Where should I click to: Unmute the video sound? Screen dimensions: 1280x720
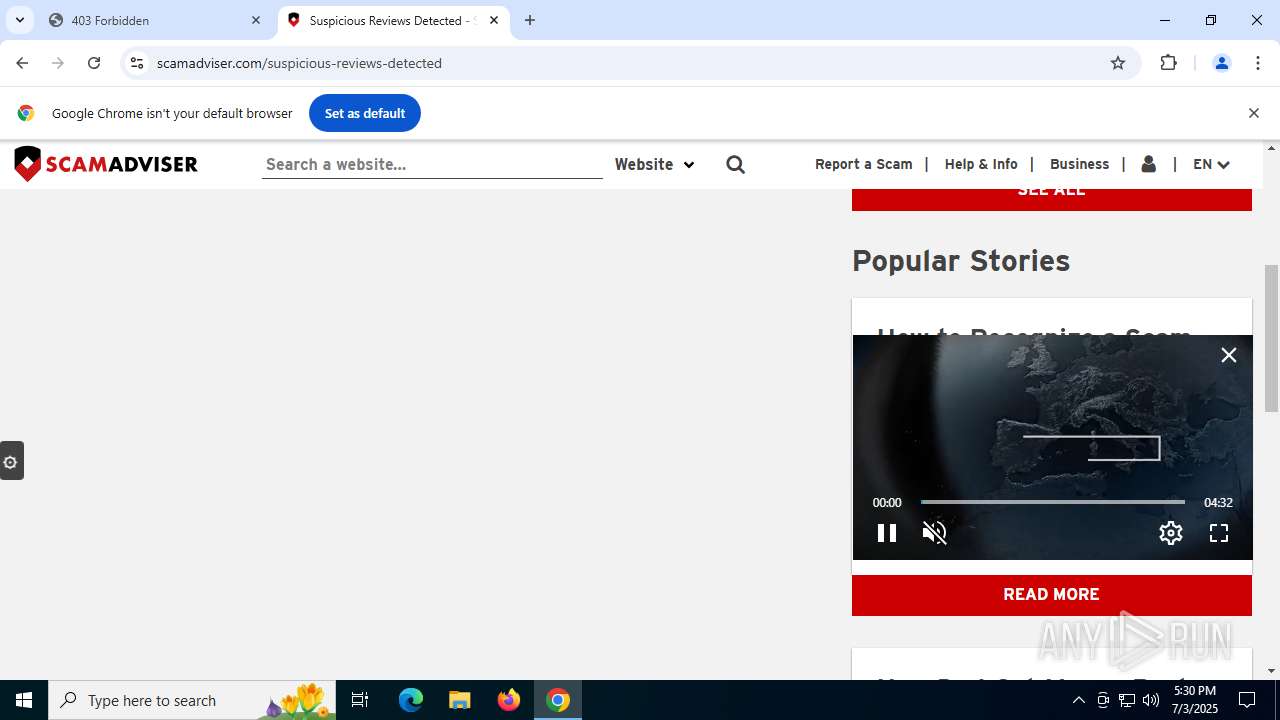(x=934, y=533)
